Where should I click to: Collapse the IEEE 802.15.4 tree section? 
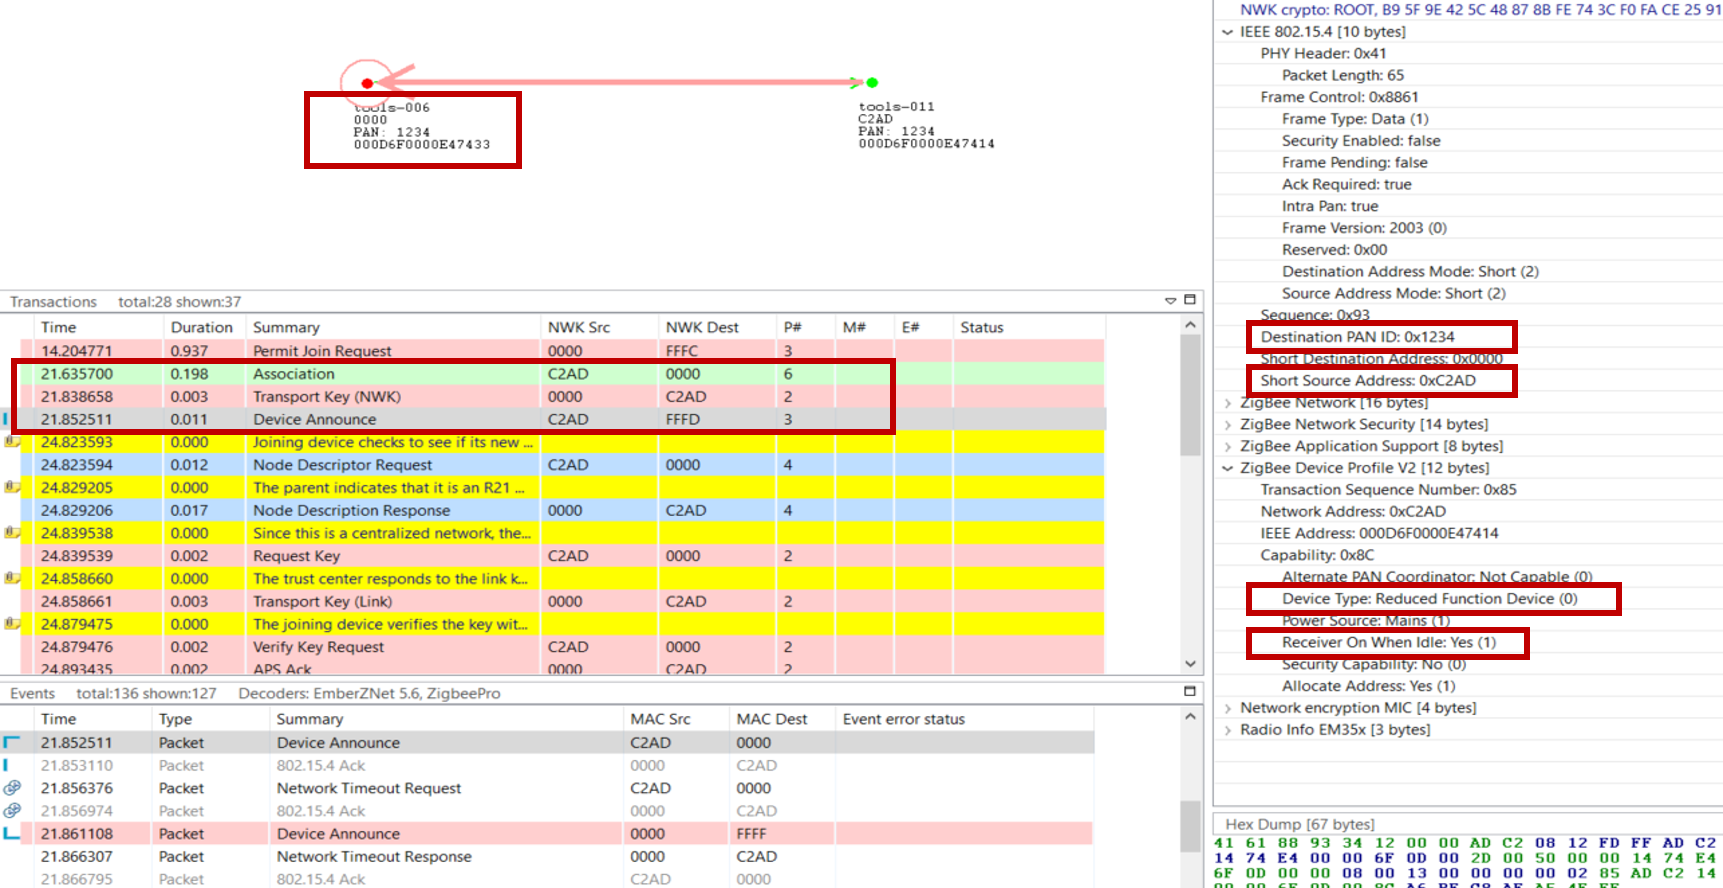tap(1227, 32)
